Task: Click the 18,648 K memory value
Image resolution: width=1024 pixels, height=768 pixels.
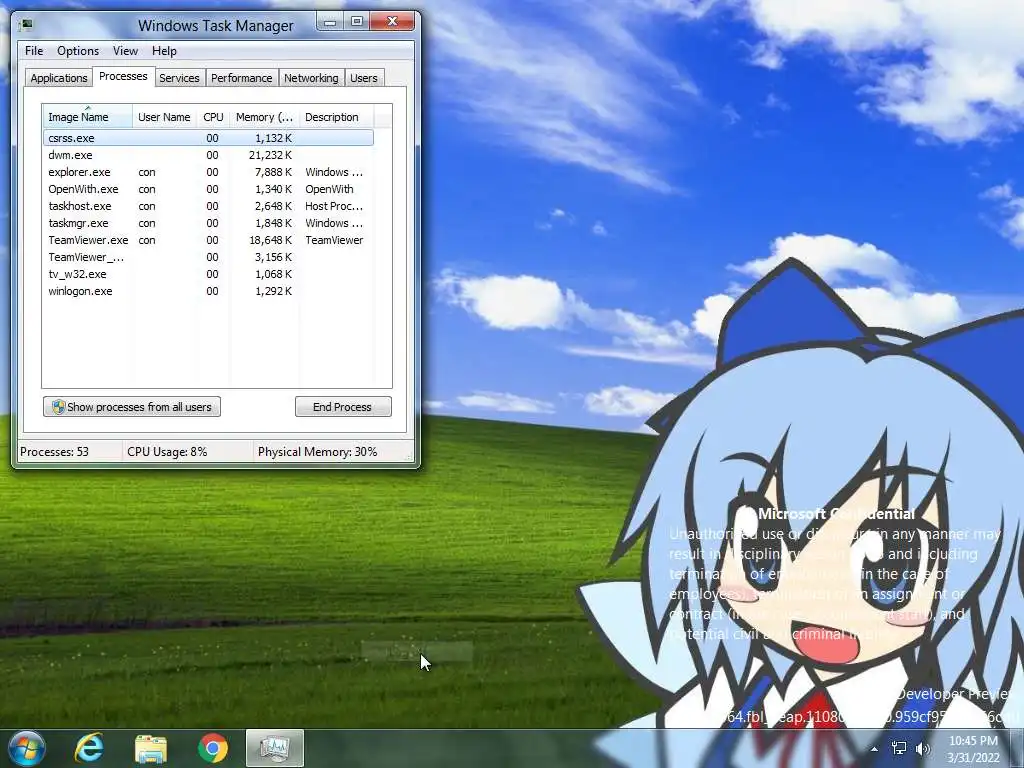Action: pyautogui.click(x=270, y=240)
